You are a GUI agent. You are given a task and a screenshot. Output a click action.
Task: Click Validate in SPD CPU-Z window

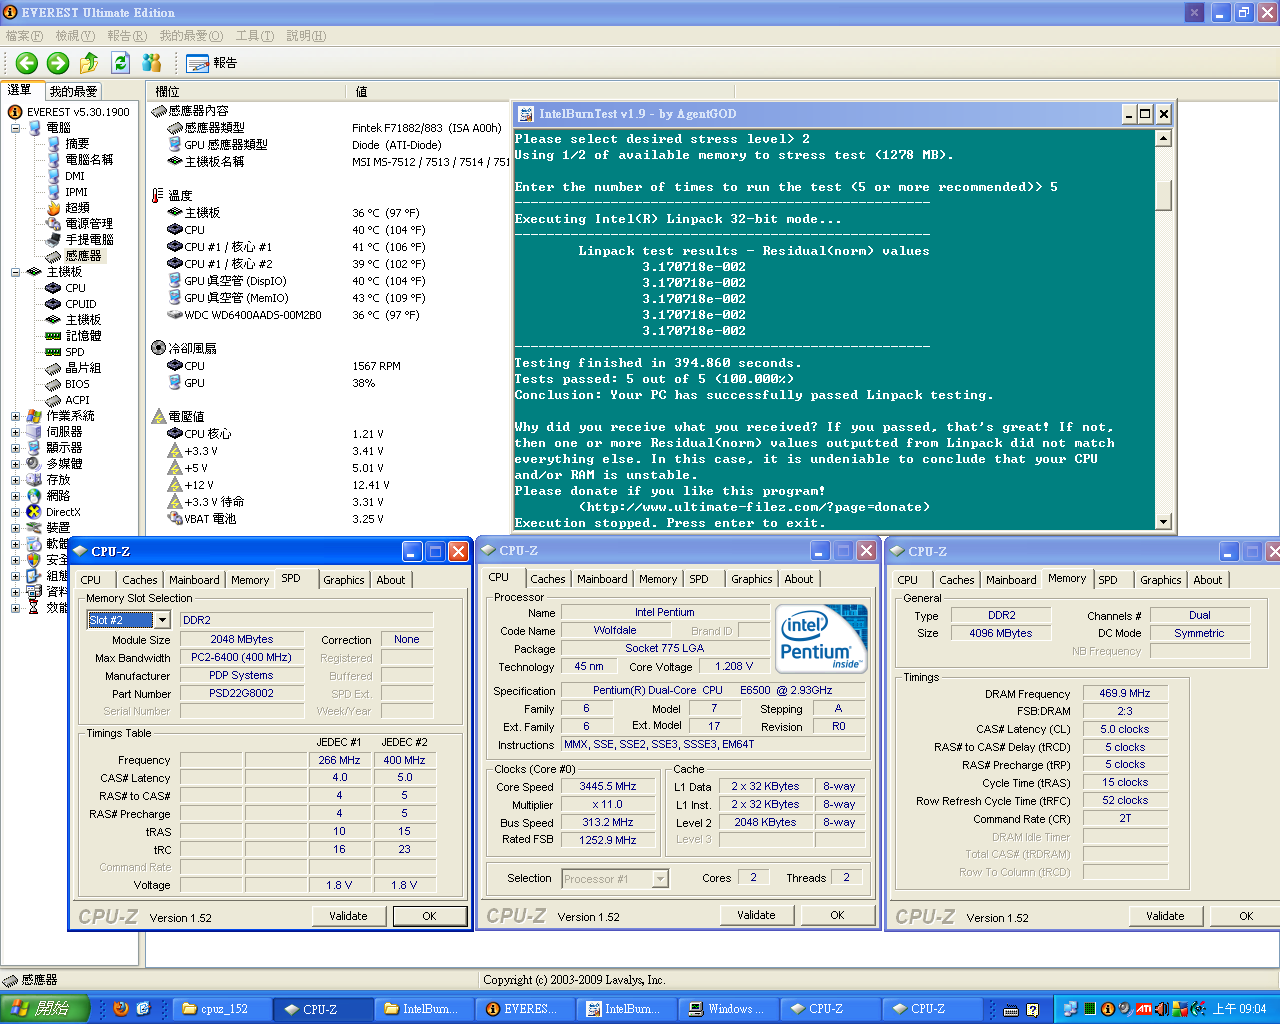[x=348, y=916]
